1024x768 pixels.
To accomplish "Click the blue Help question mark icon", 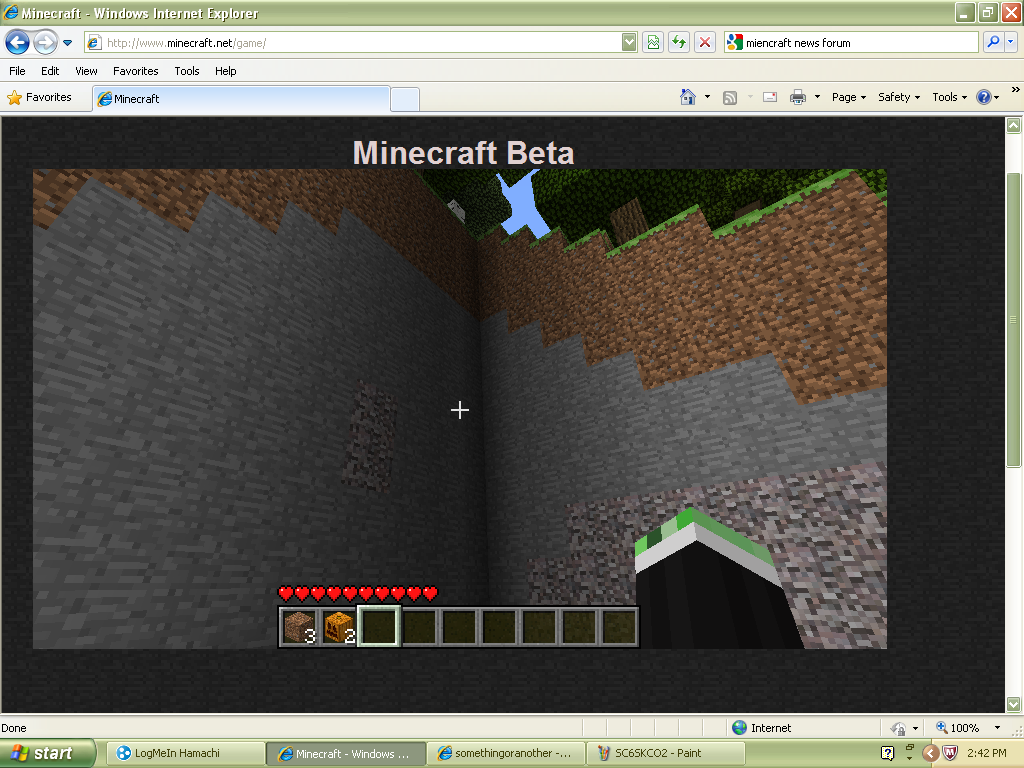I will 984,97.
